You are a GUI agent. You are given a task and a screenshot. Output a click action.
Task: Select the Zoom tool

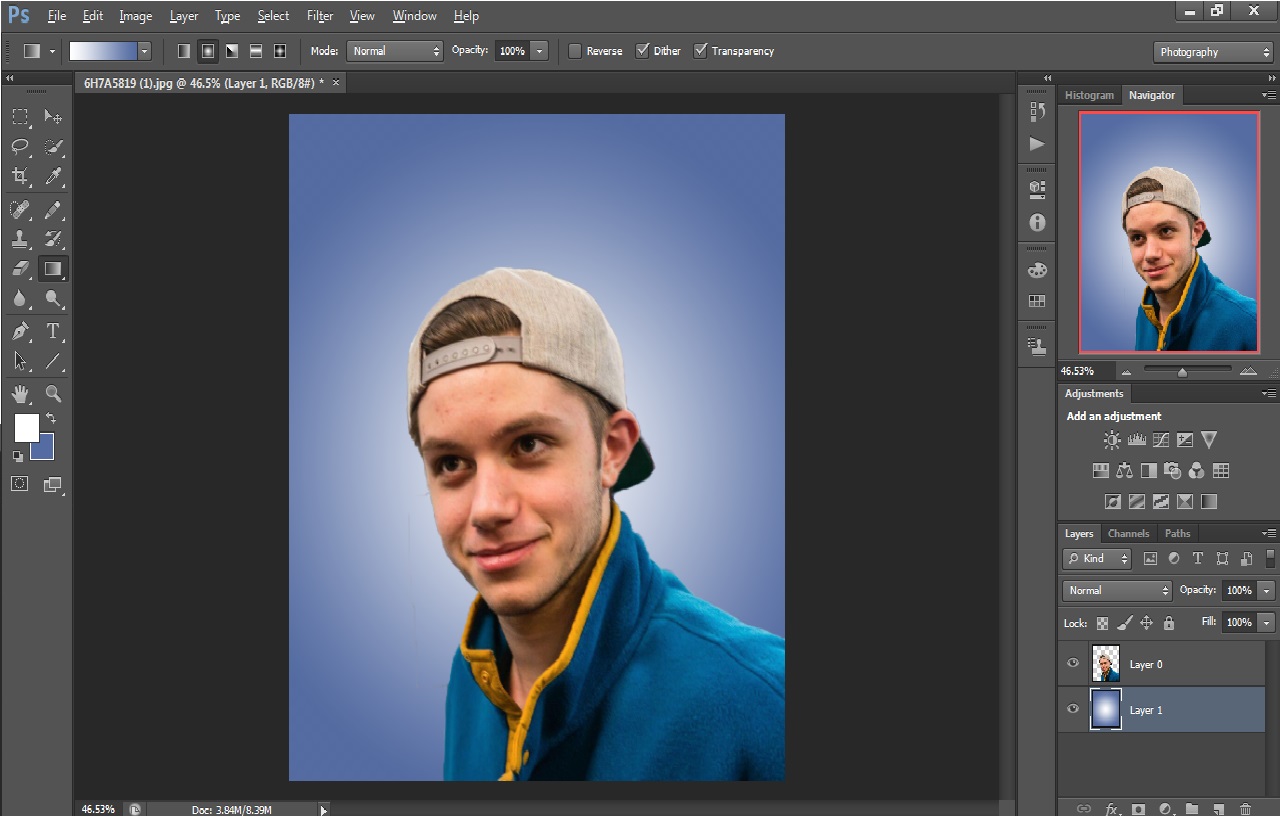[54, 394]
